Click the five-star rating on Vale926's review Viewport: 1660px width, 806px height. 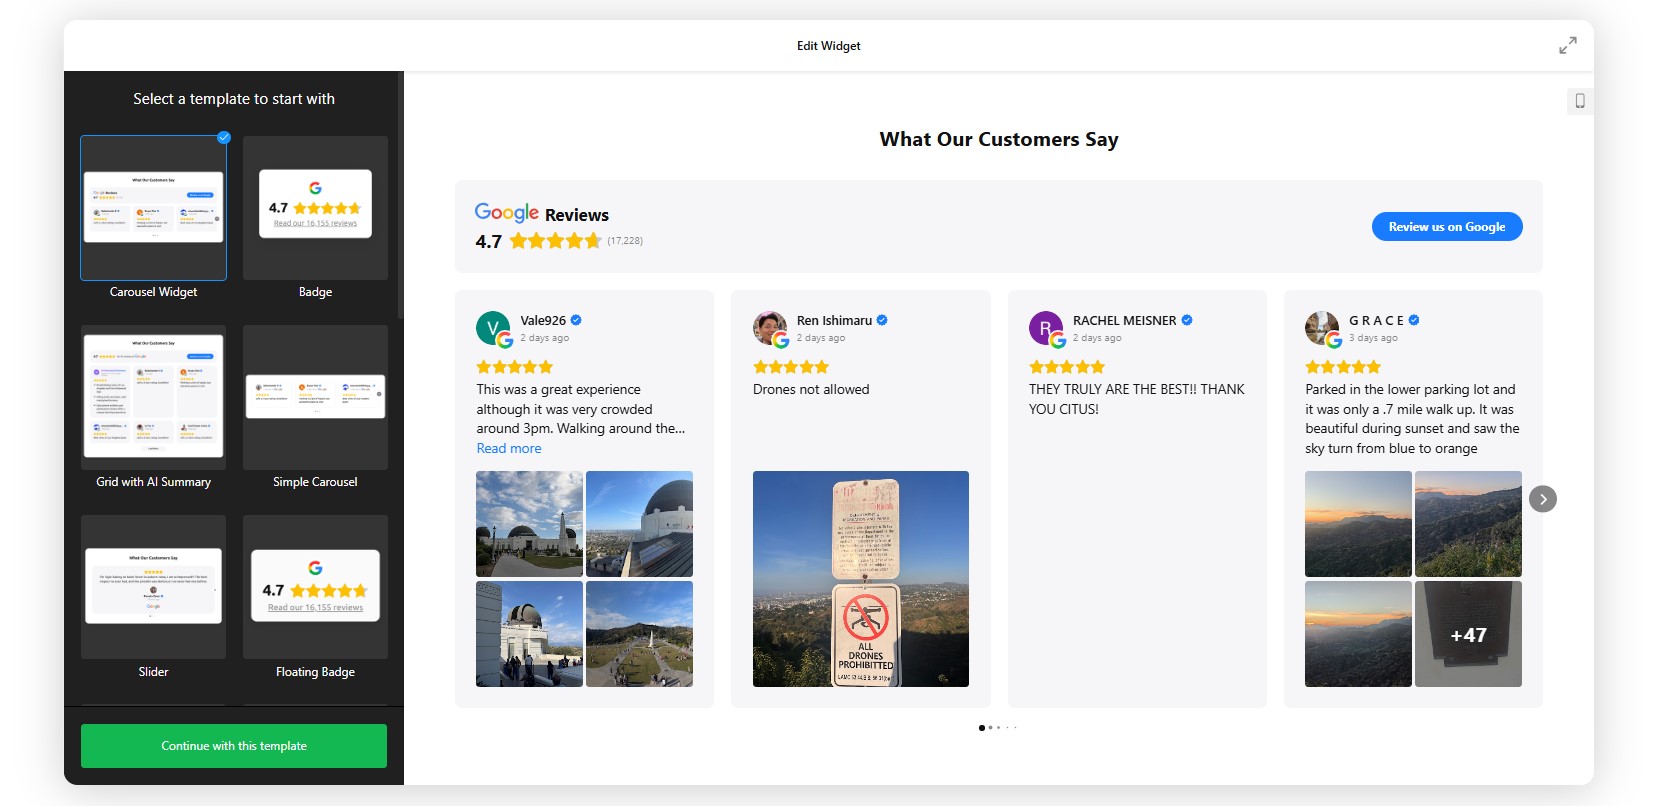click(515, 367)
